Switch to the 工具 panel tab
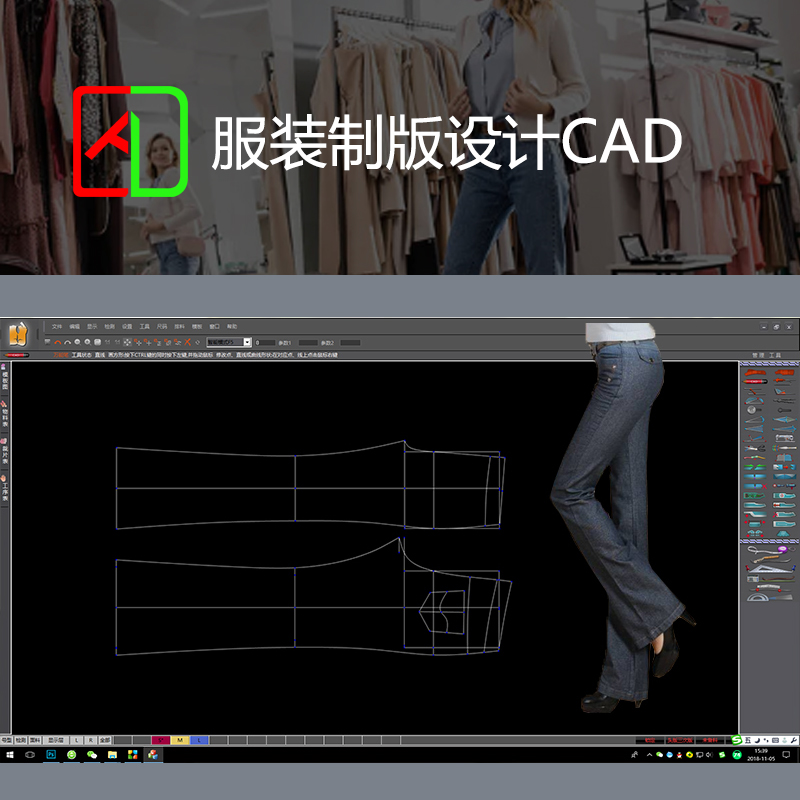The image size is (800, 800). (775, 355)
